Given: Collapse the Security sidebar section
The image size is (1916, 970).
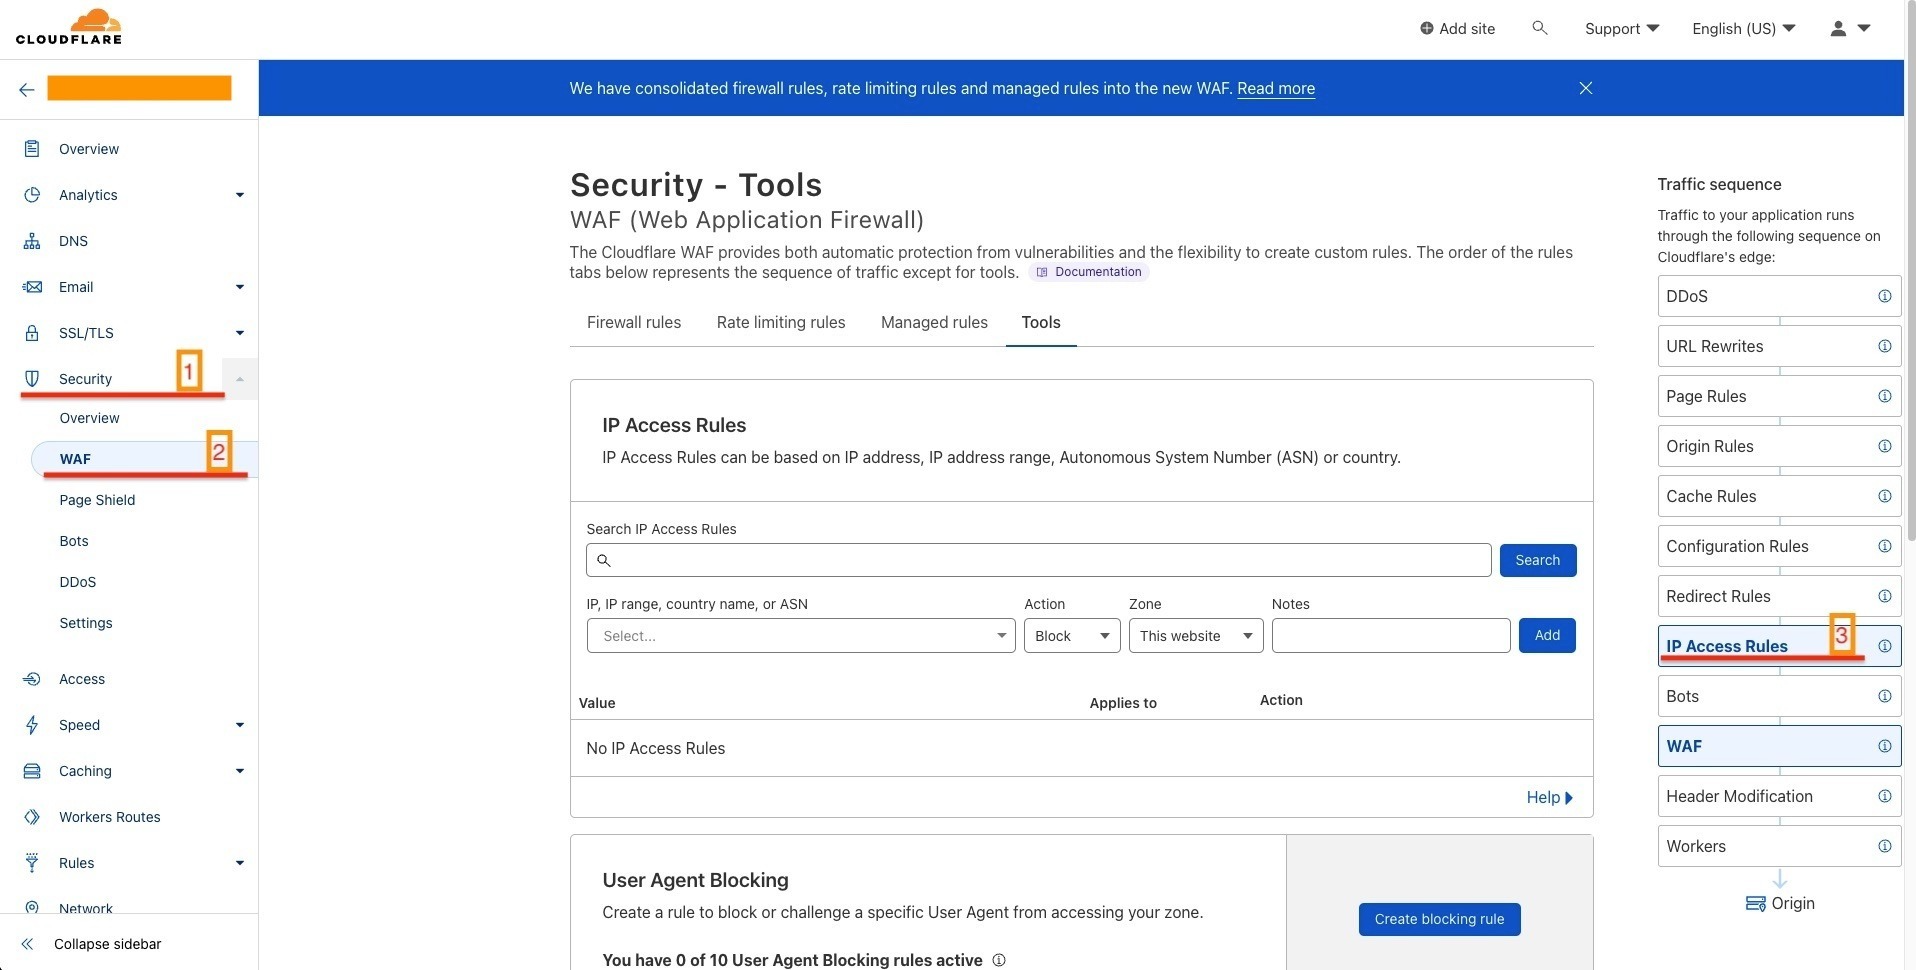Looking at the screenshot, I should pos(240,379).
